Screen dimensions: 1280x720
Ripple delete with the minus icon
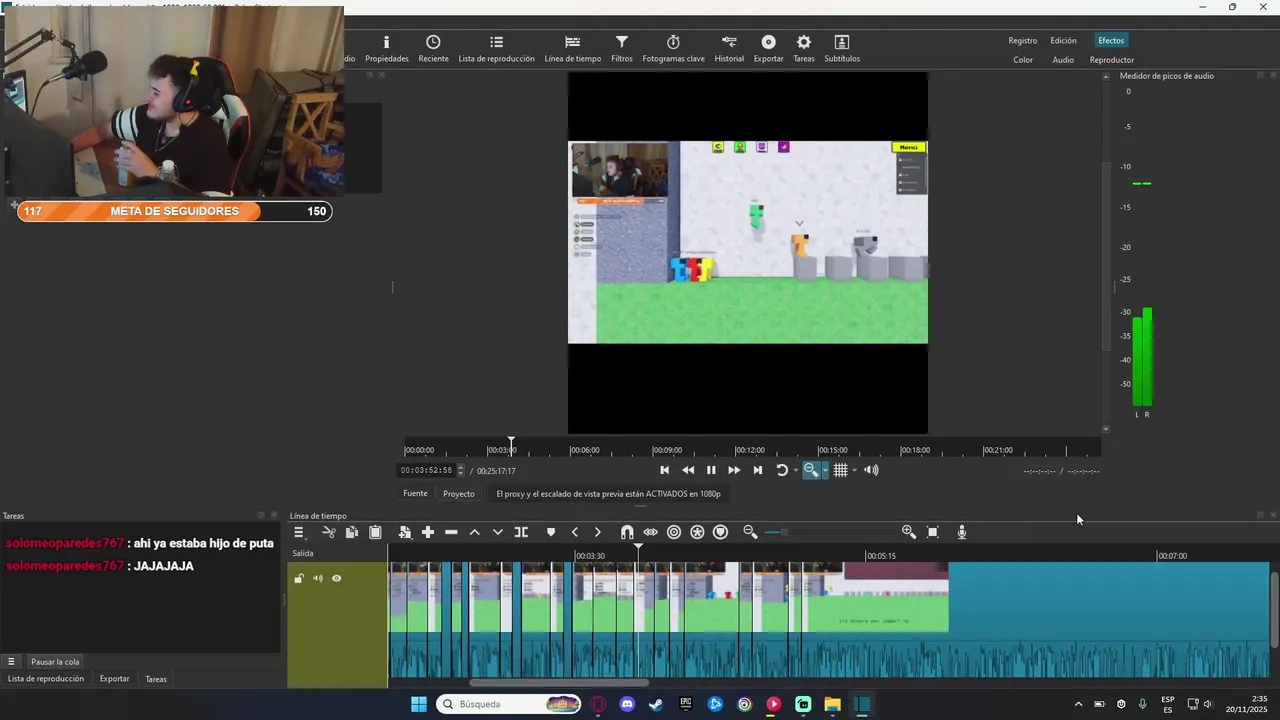(x=451, y=532)
